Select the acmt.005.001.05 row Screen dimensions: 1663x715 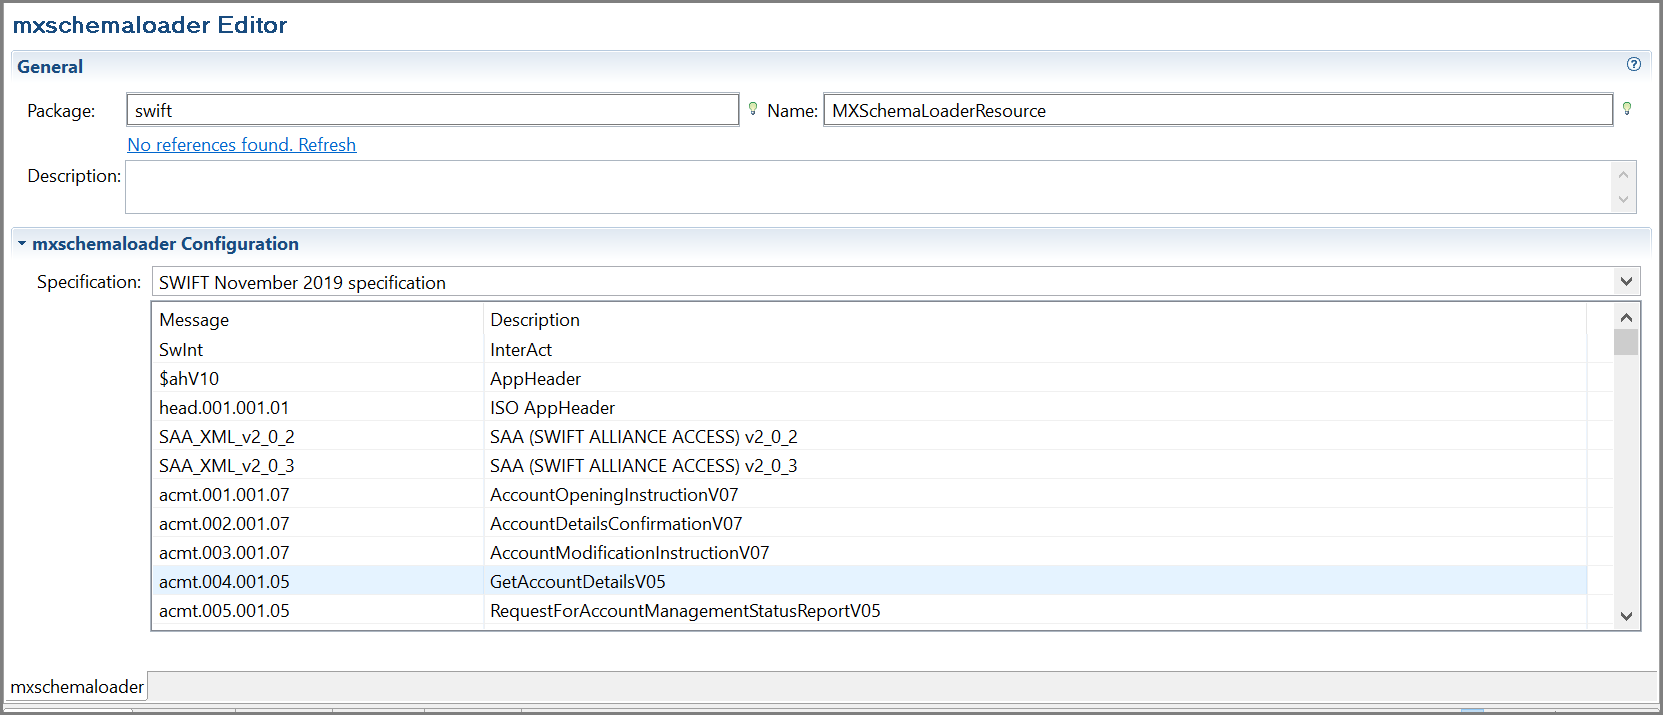coord(869,611)
